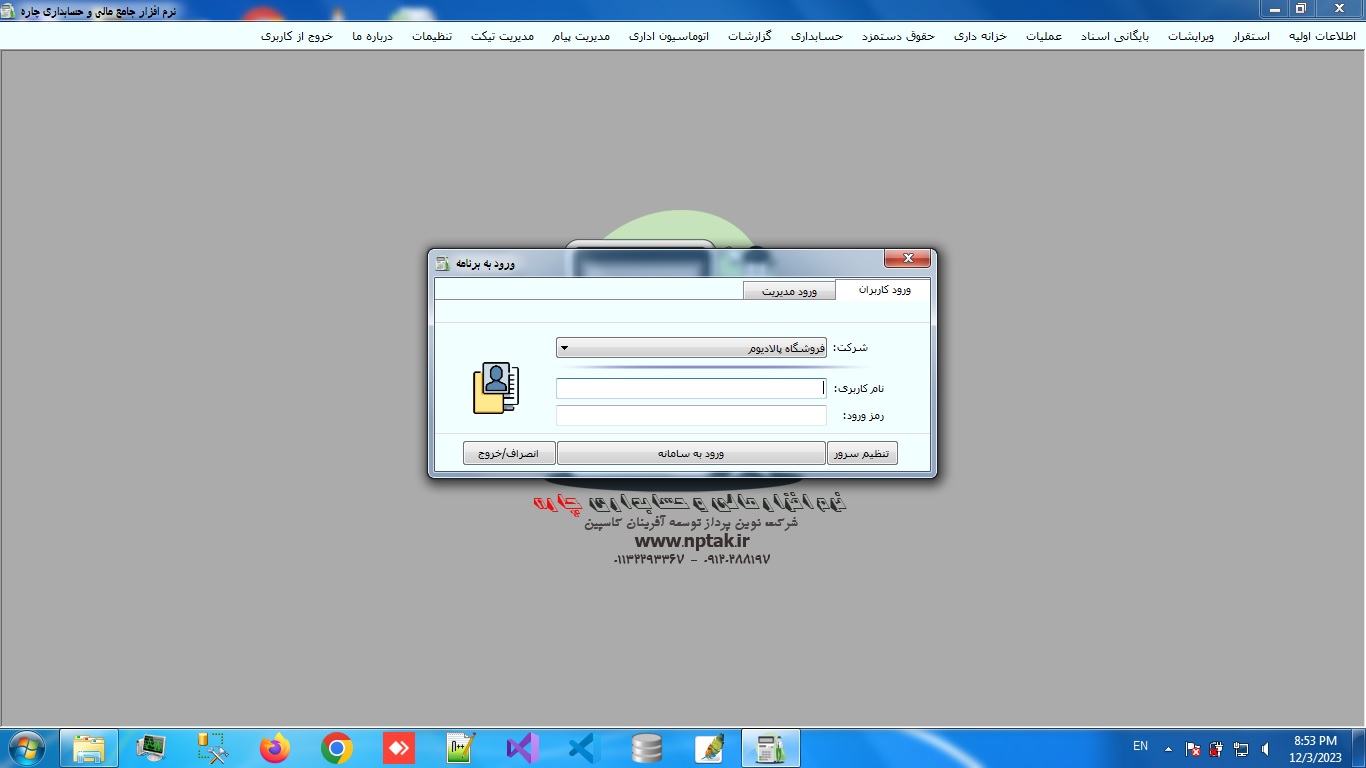
Task: Open Visual Studio purple icon in taskbar
Action: 522,748
